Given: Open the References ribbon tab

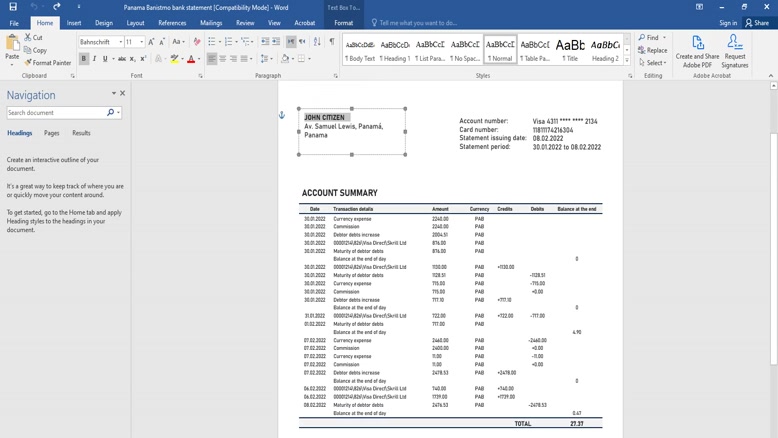Looking at the screenshot, I should click(172, 23).
